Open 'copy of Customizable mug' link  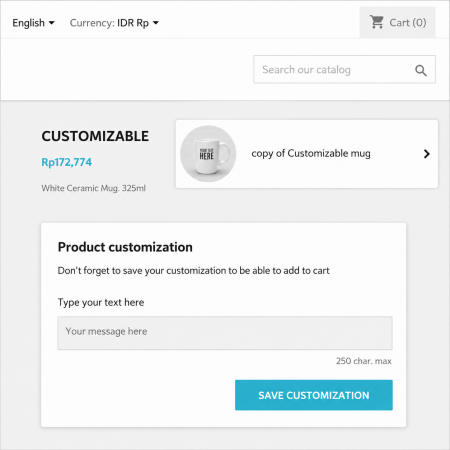tap(311, 153)
